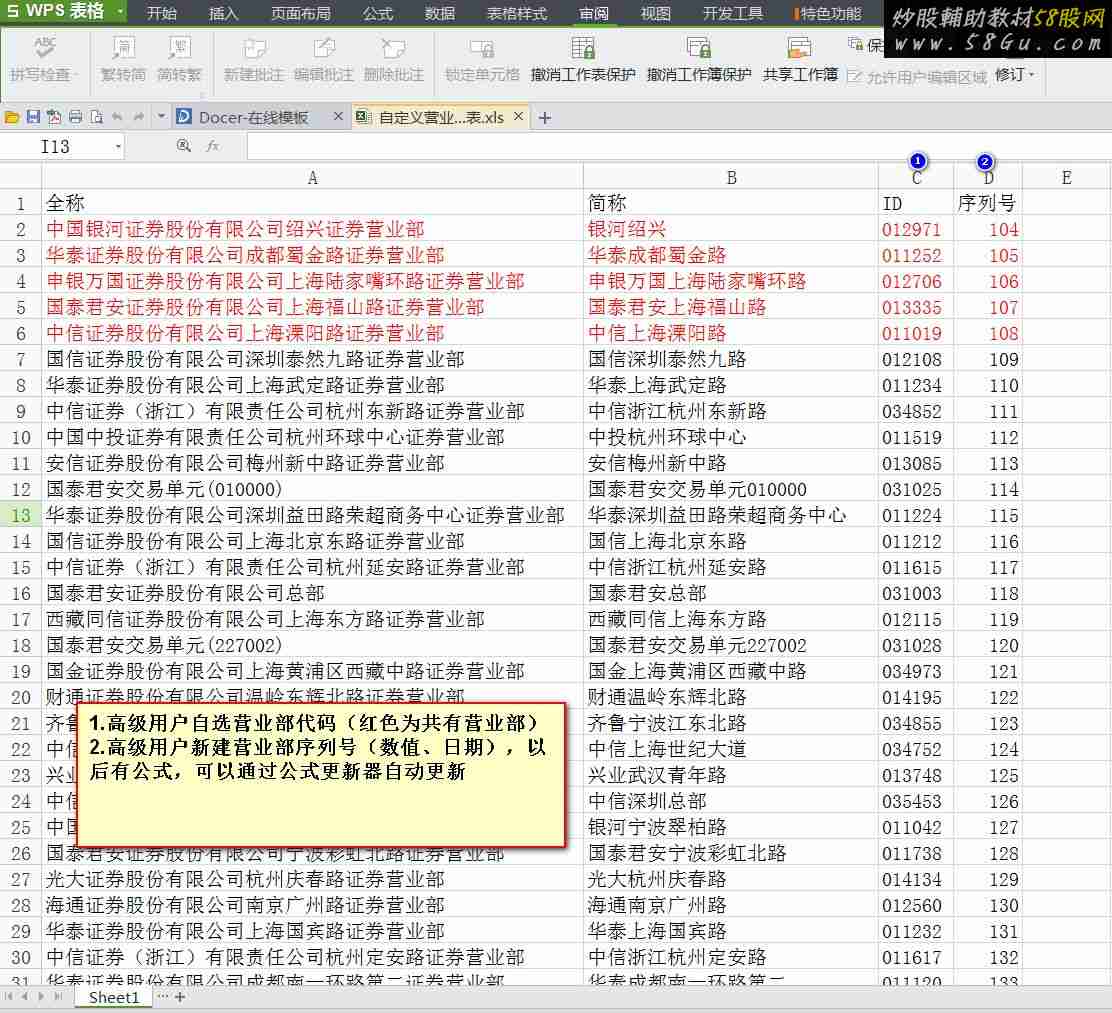This screenshot has width=1112, height=1013.
Task: Open the 数据 ribbon tab
Action: point(440,13)
